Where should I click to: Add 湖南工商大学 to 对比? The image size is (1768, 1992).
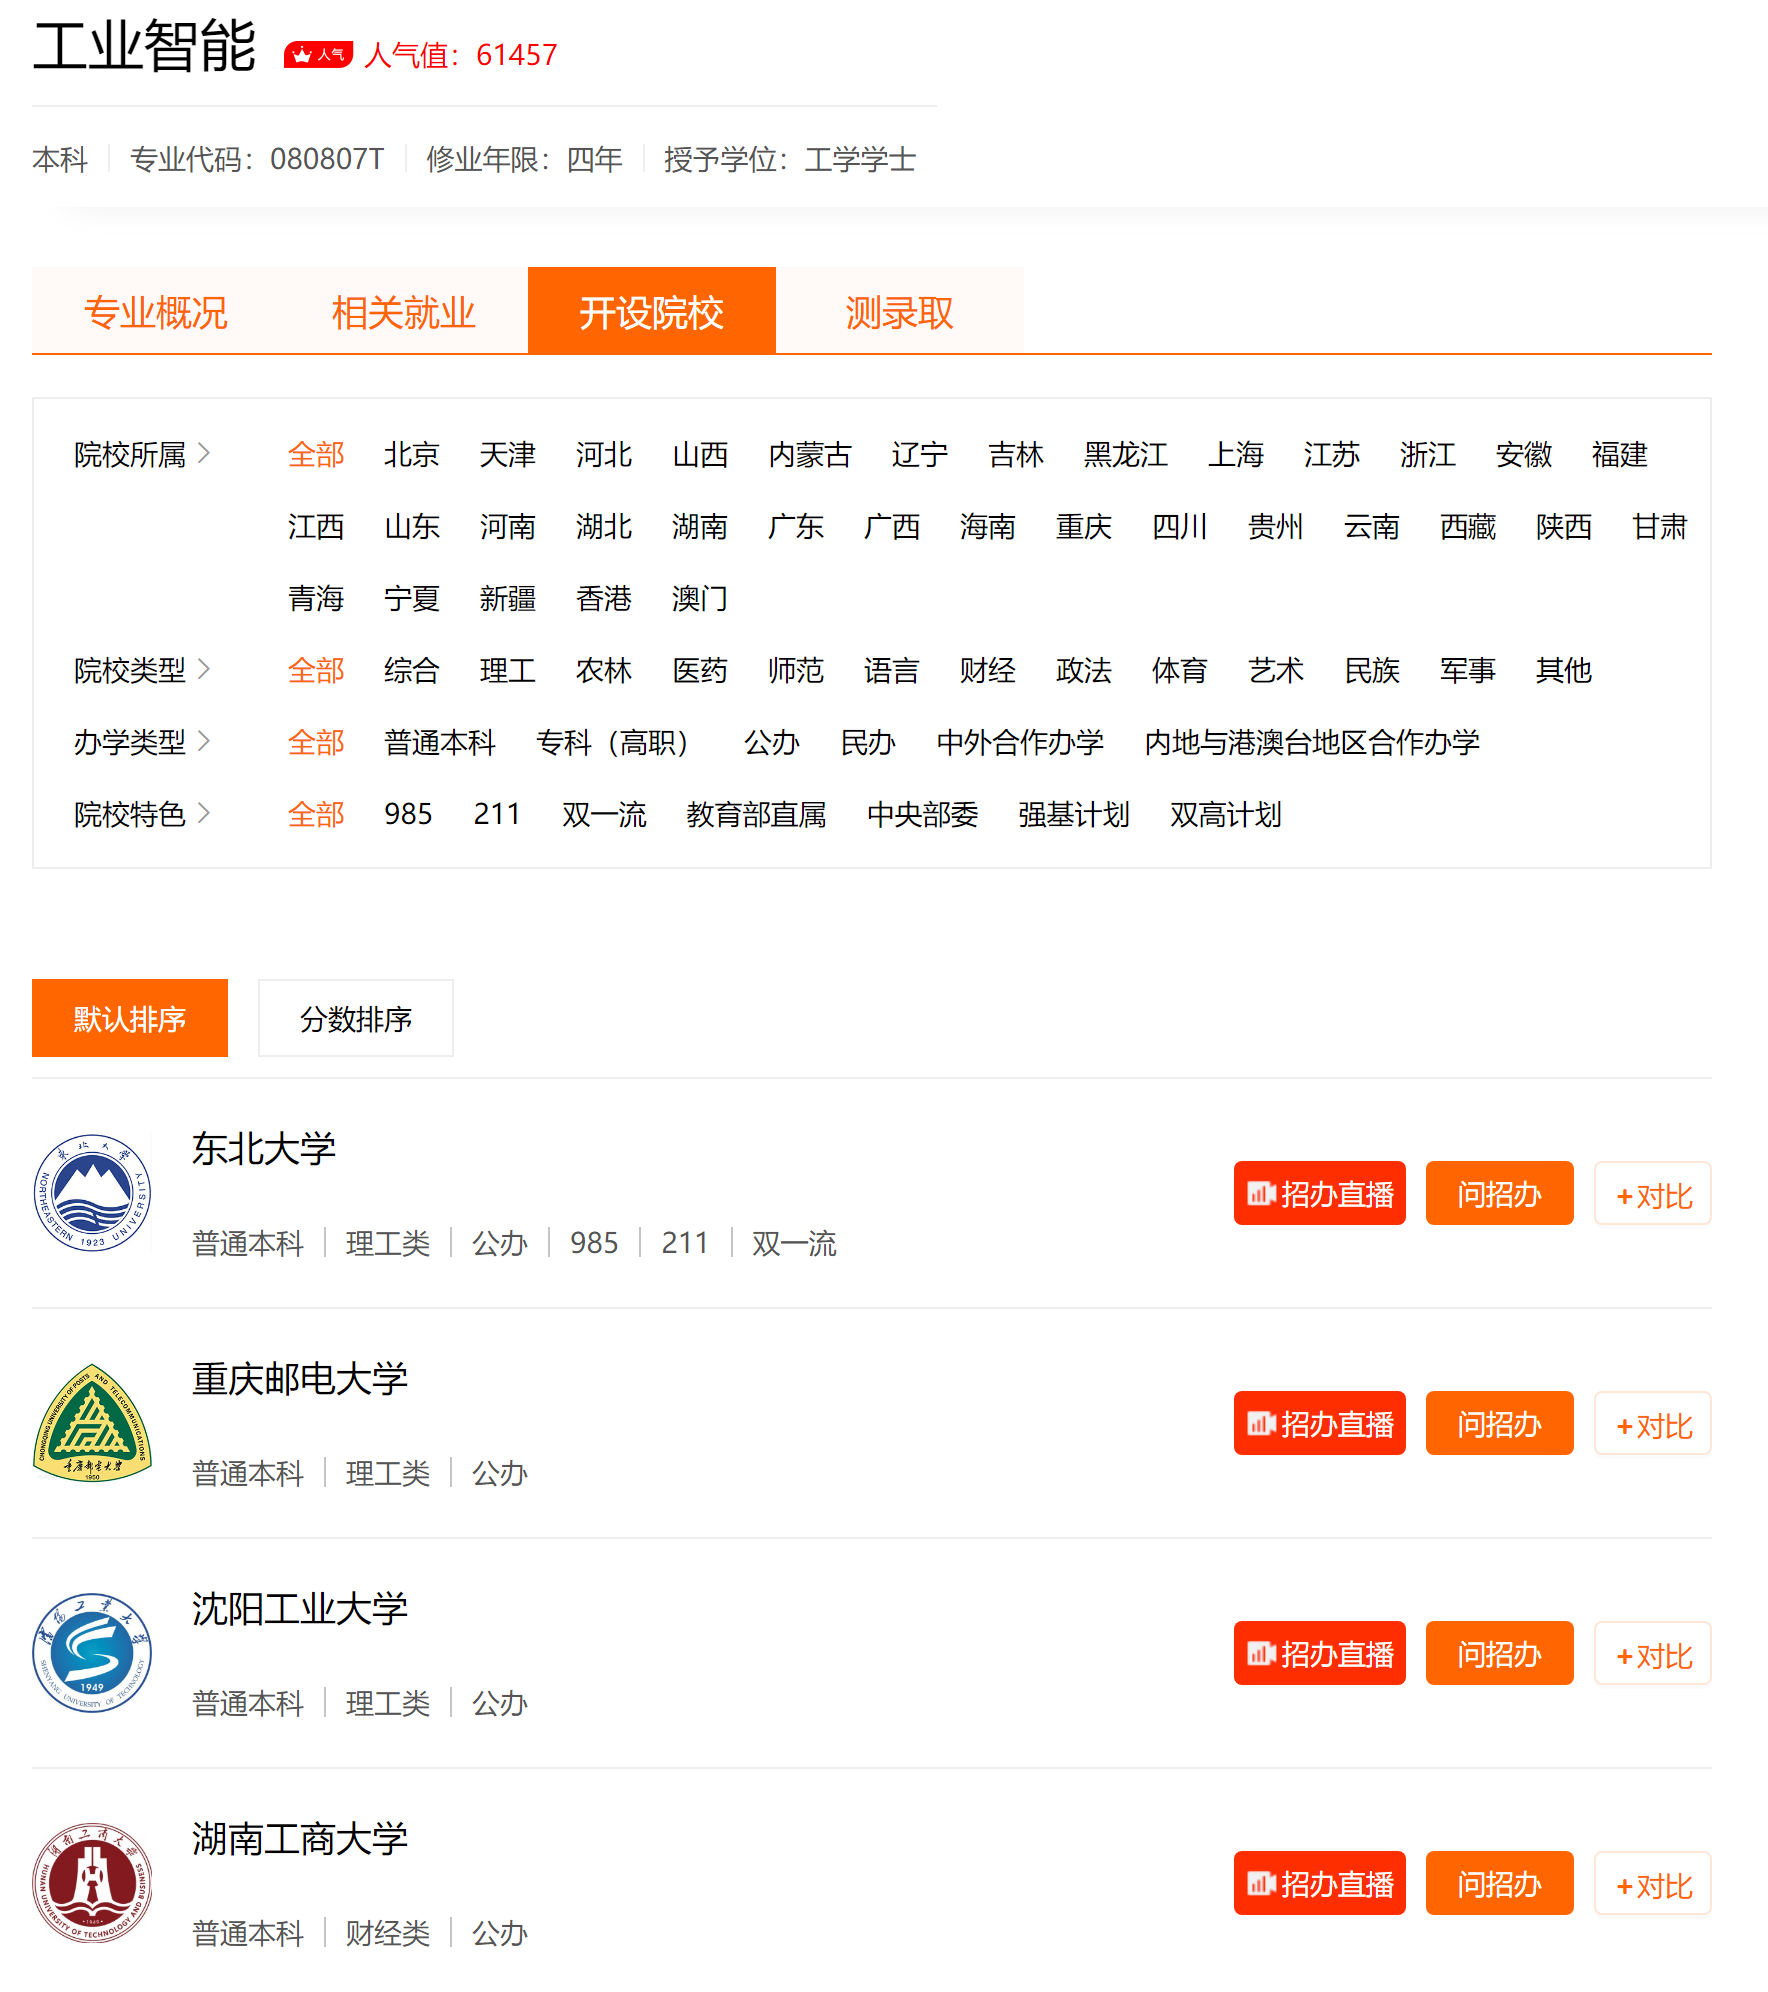point(1653,1883)
